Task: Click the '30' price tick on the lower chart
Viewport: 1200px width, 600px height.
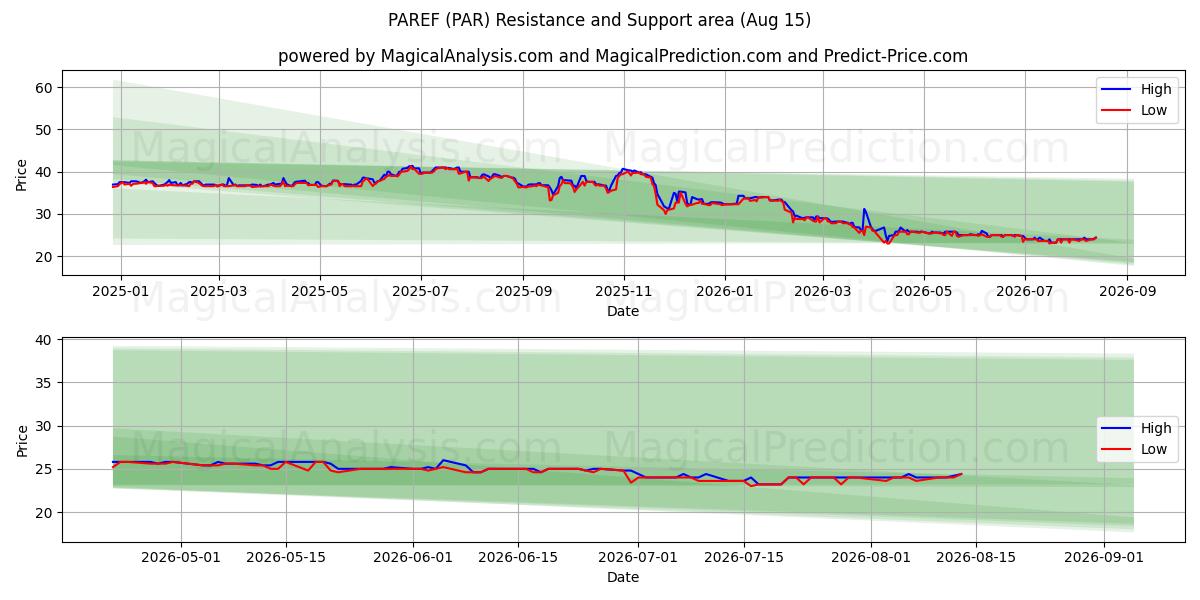Action: 46,427
